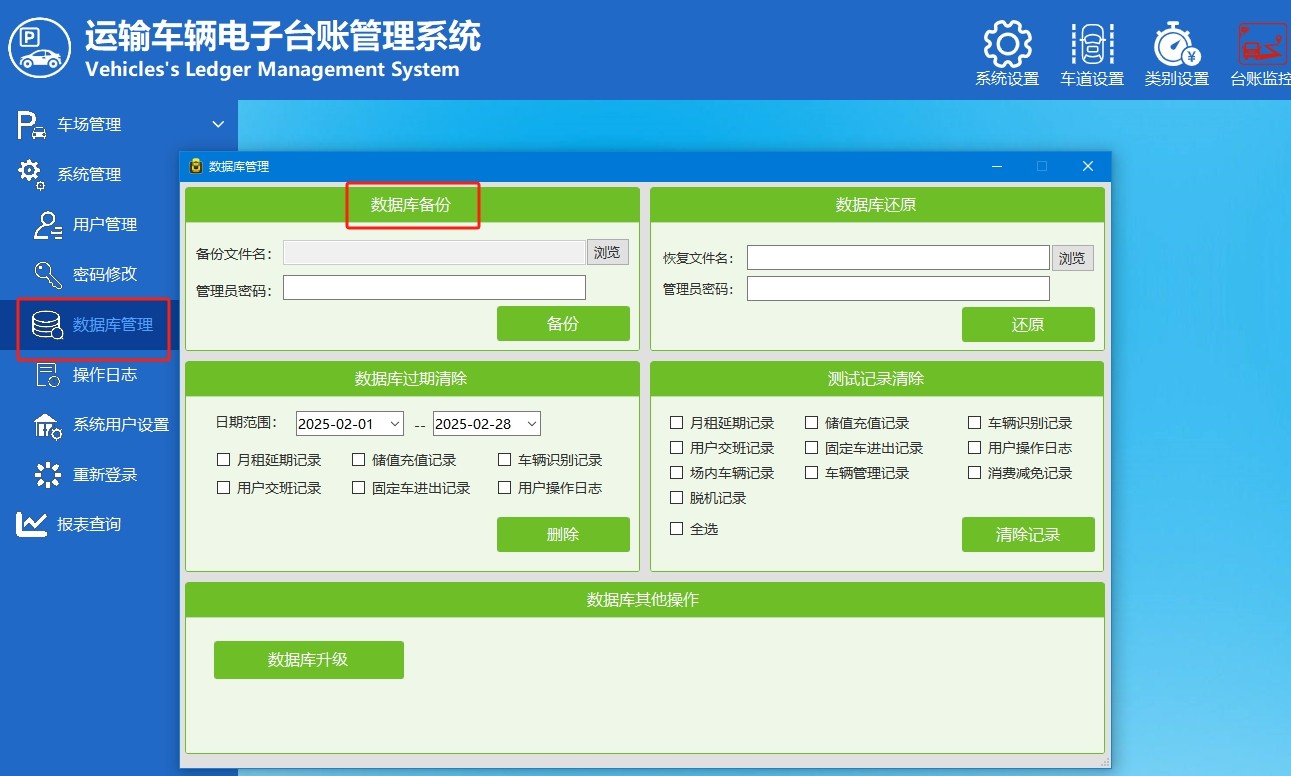Click the 车道设置 lane icon
Screen dimensions: 1291x776
click(x=1092, y=46)
